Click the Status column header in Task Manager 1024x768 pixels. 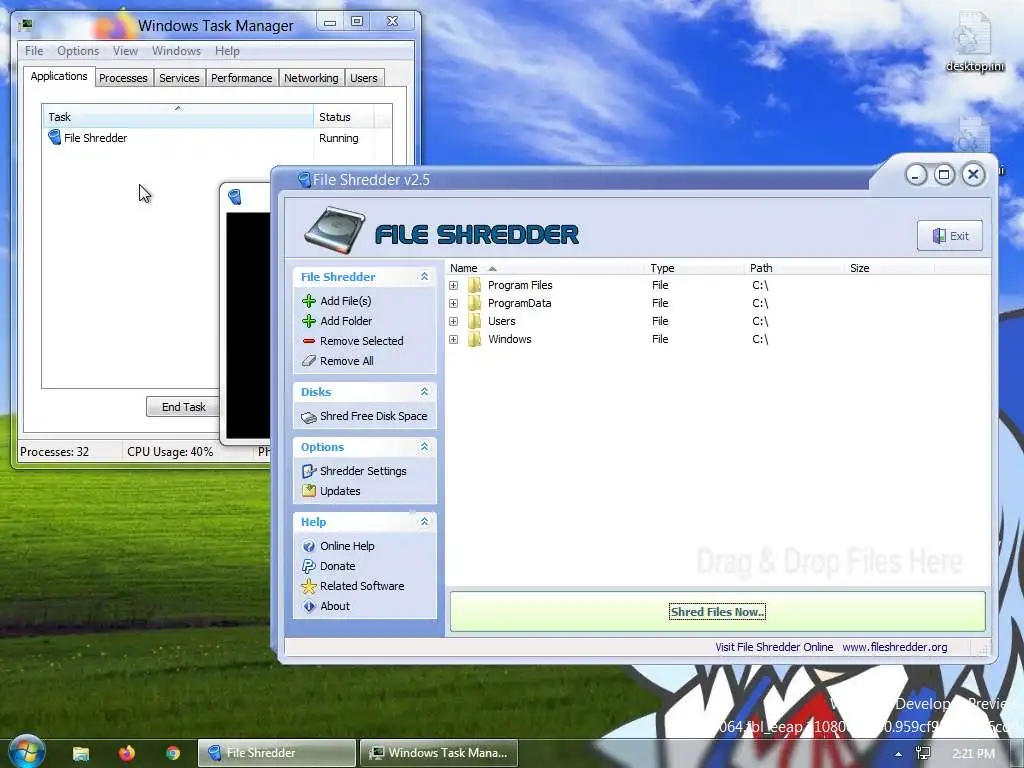coord(344,117)
